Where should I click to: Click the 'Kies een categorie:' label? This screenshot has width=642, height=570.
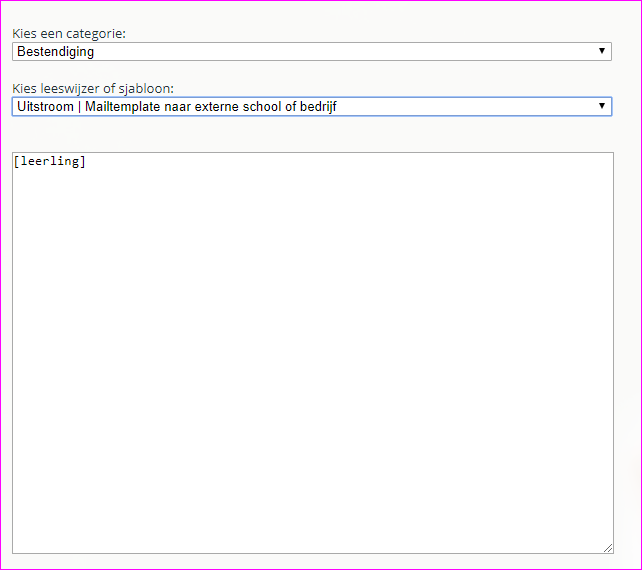click(x=69, y=34)
